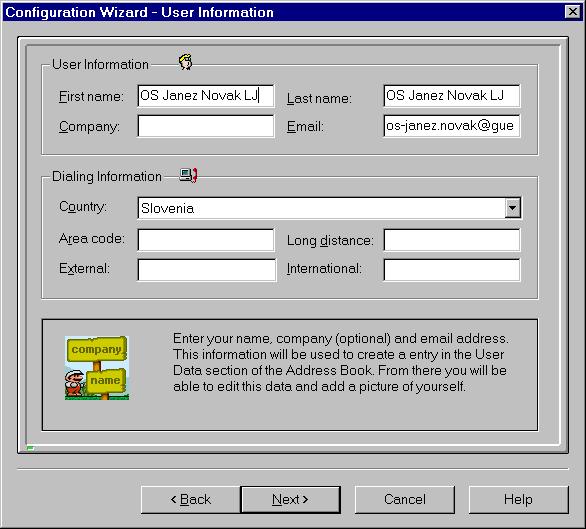Cancel the configuration wizard
This screenshot has width=586, height=529.
point(405,499)
